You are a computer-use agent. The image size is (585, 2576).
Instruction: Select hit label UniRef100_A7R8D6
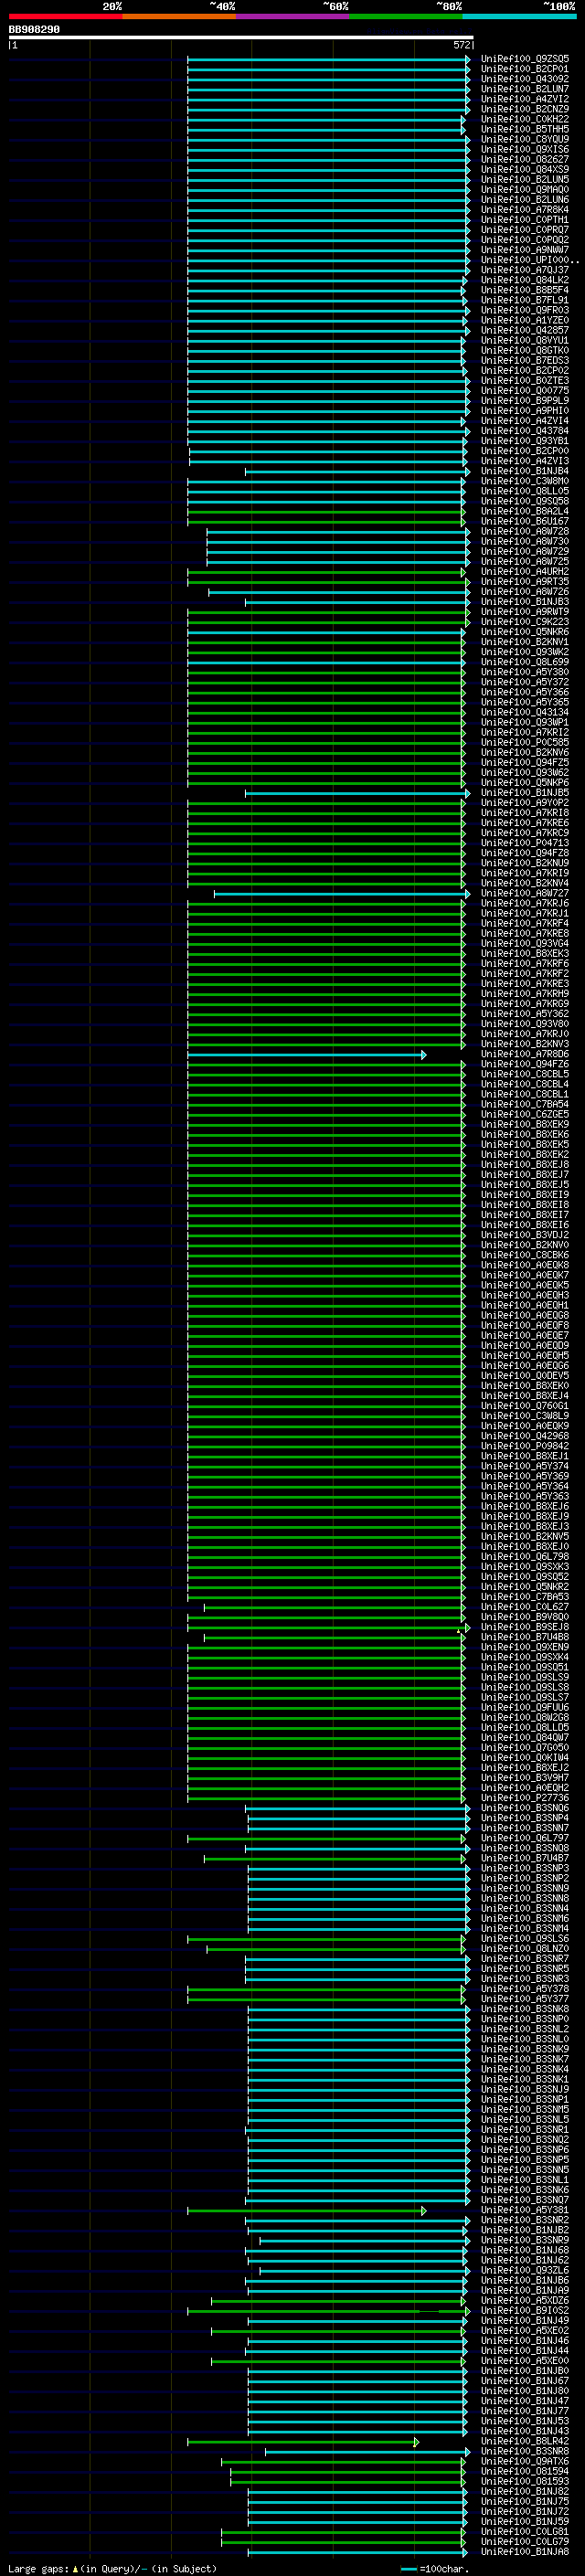tap(525, 1054)
